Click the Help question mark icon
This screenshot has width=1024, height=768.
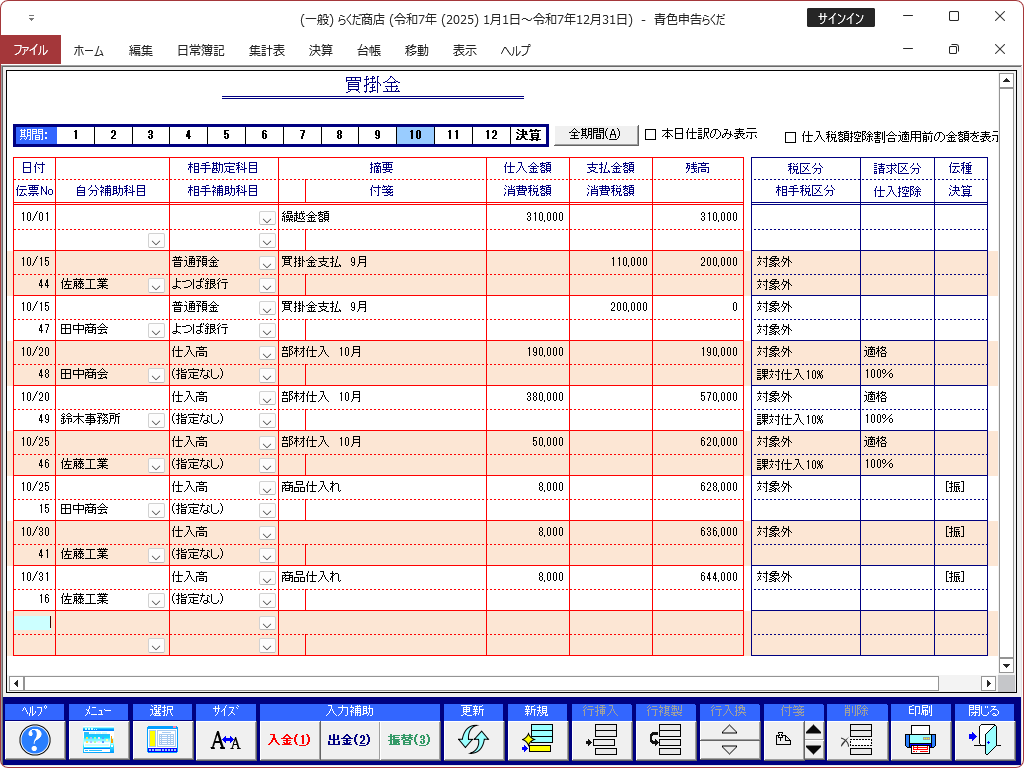point(35,740)
